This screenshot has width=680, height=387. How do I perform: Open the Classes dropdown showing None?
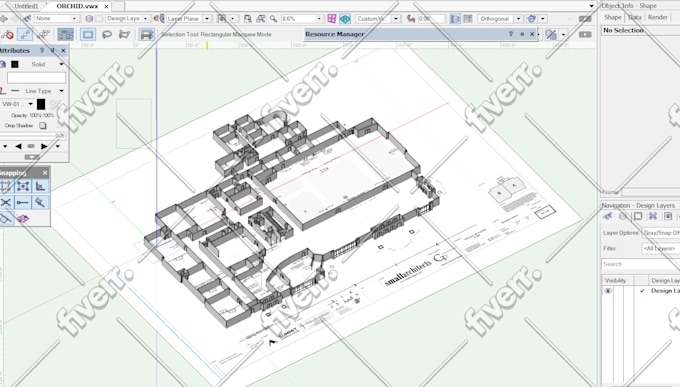[57, 19]
